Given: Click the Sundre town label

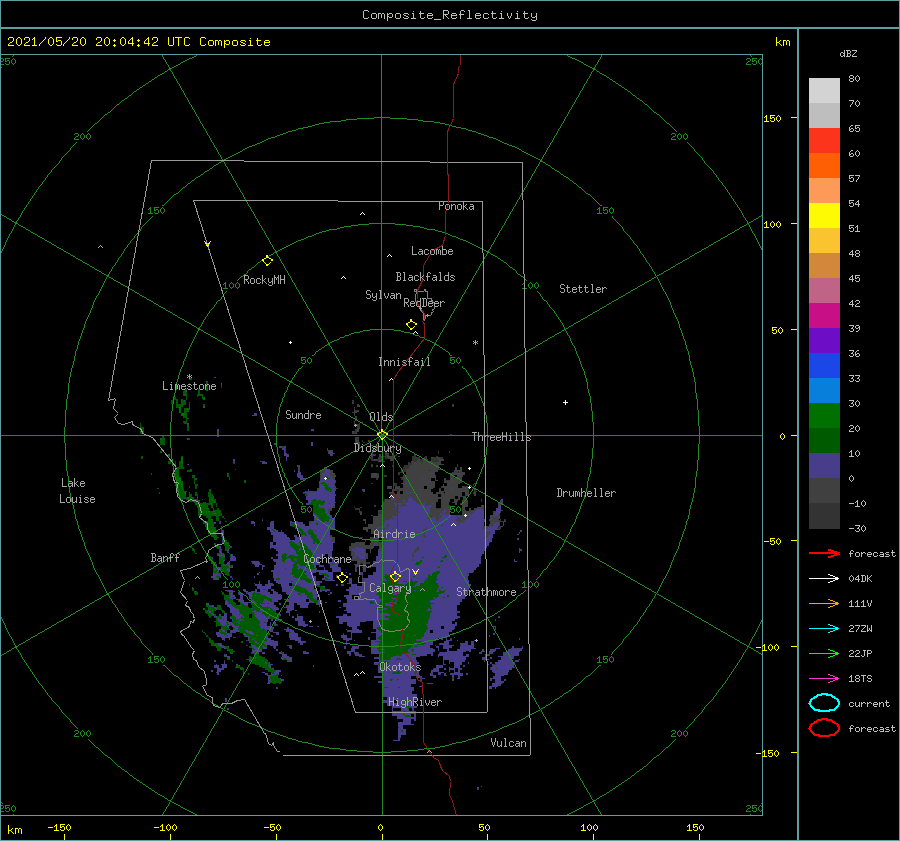Looking at the screenshot, I should click(x=303, y=414).
